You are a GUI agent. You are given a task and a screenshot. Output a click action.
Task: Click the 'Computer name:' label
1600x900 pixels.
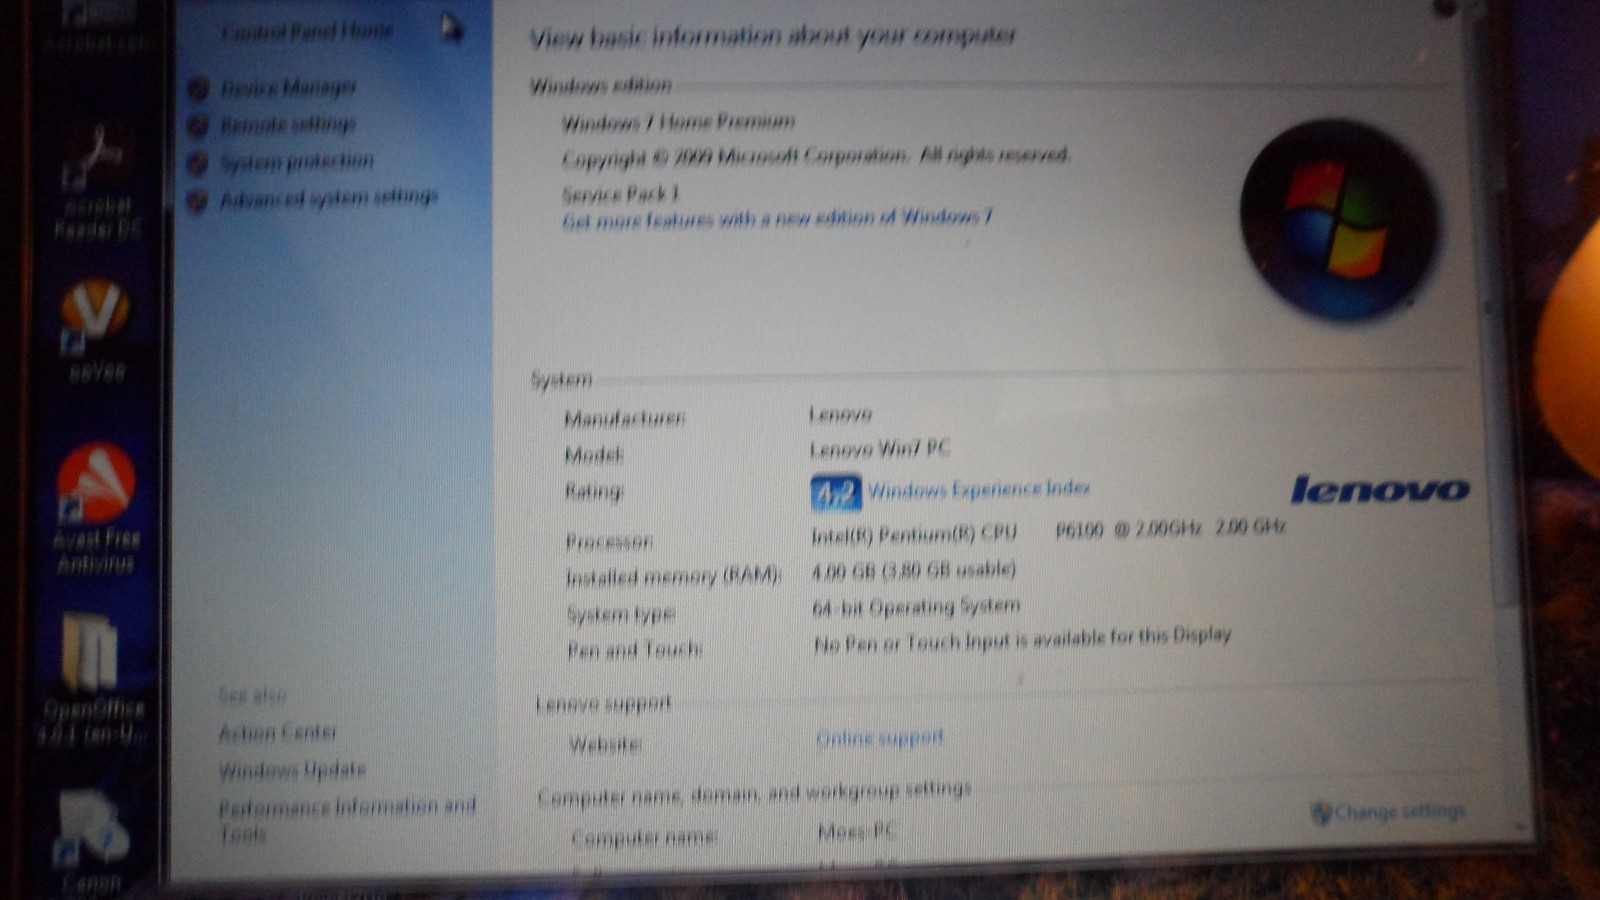click(644, 837)
